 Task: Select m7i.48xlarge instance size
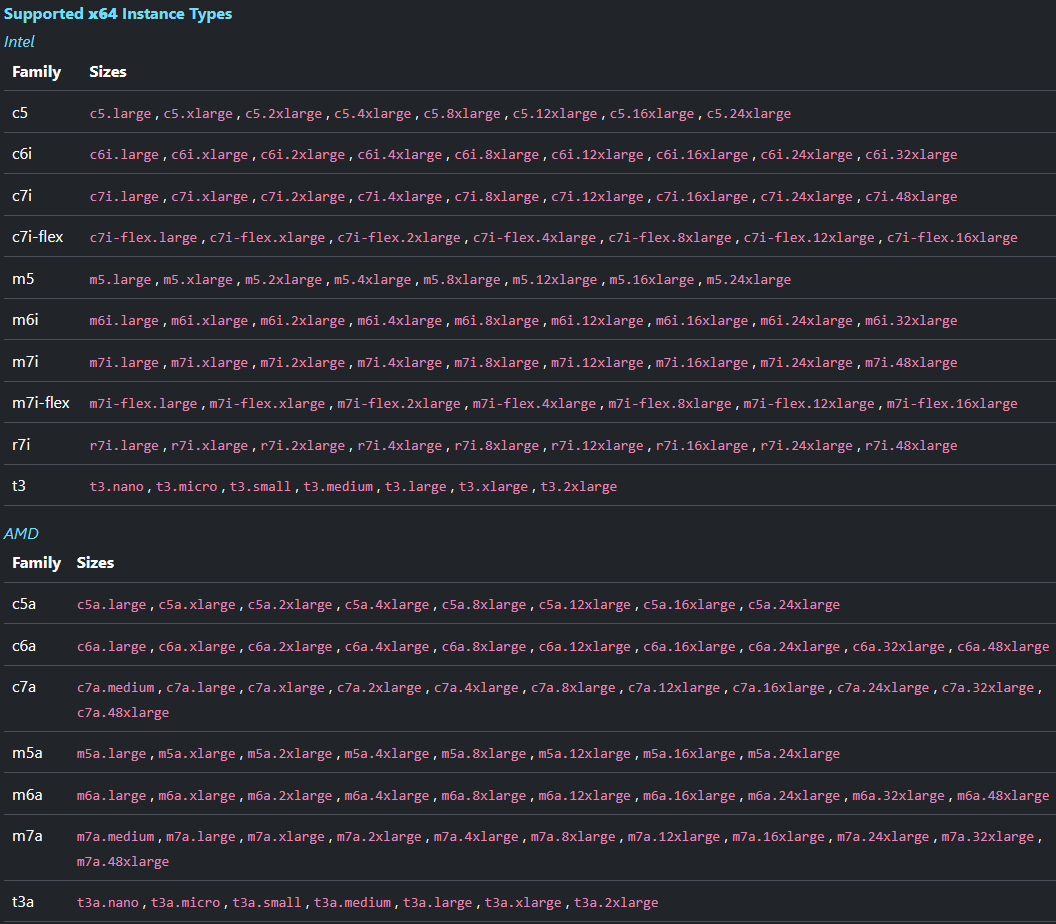[911, 362]
